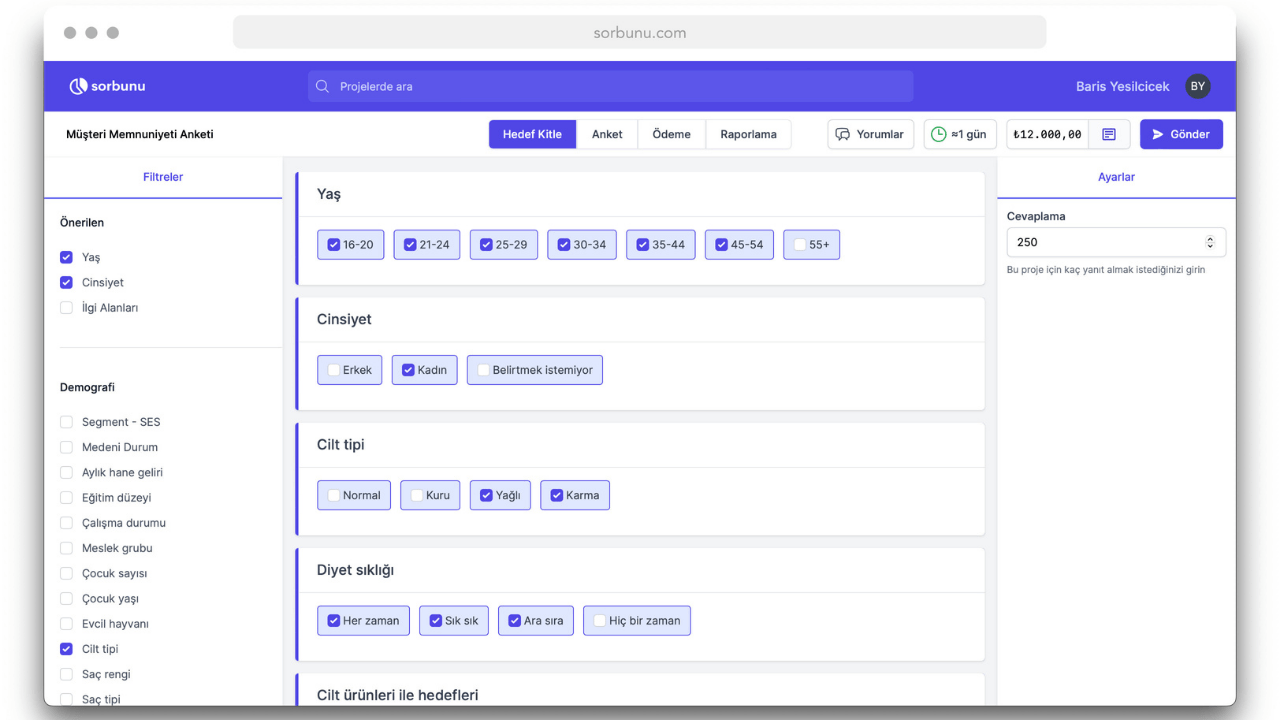Viewport: 1280px width, 720px height.
Task: Uncheck Cilt tipi in Demografi list
Action: [x=67, y=649]
